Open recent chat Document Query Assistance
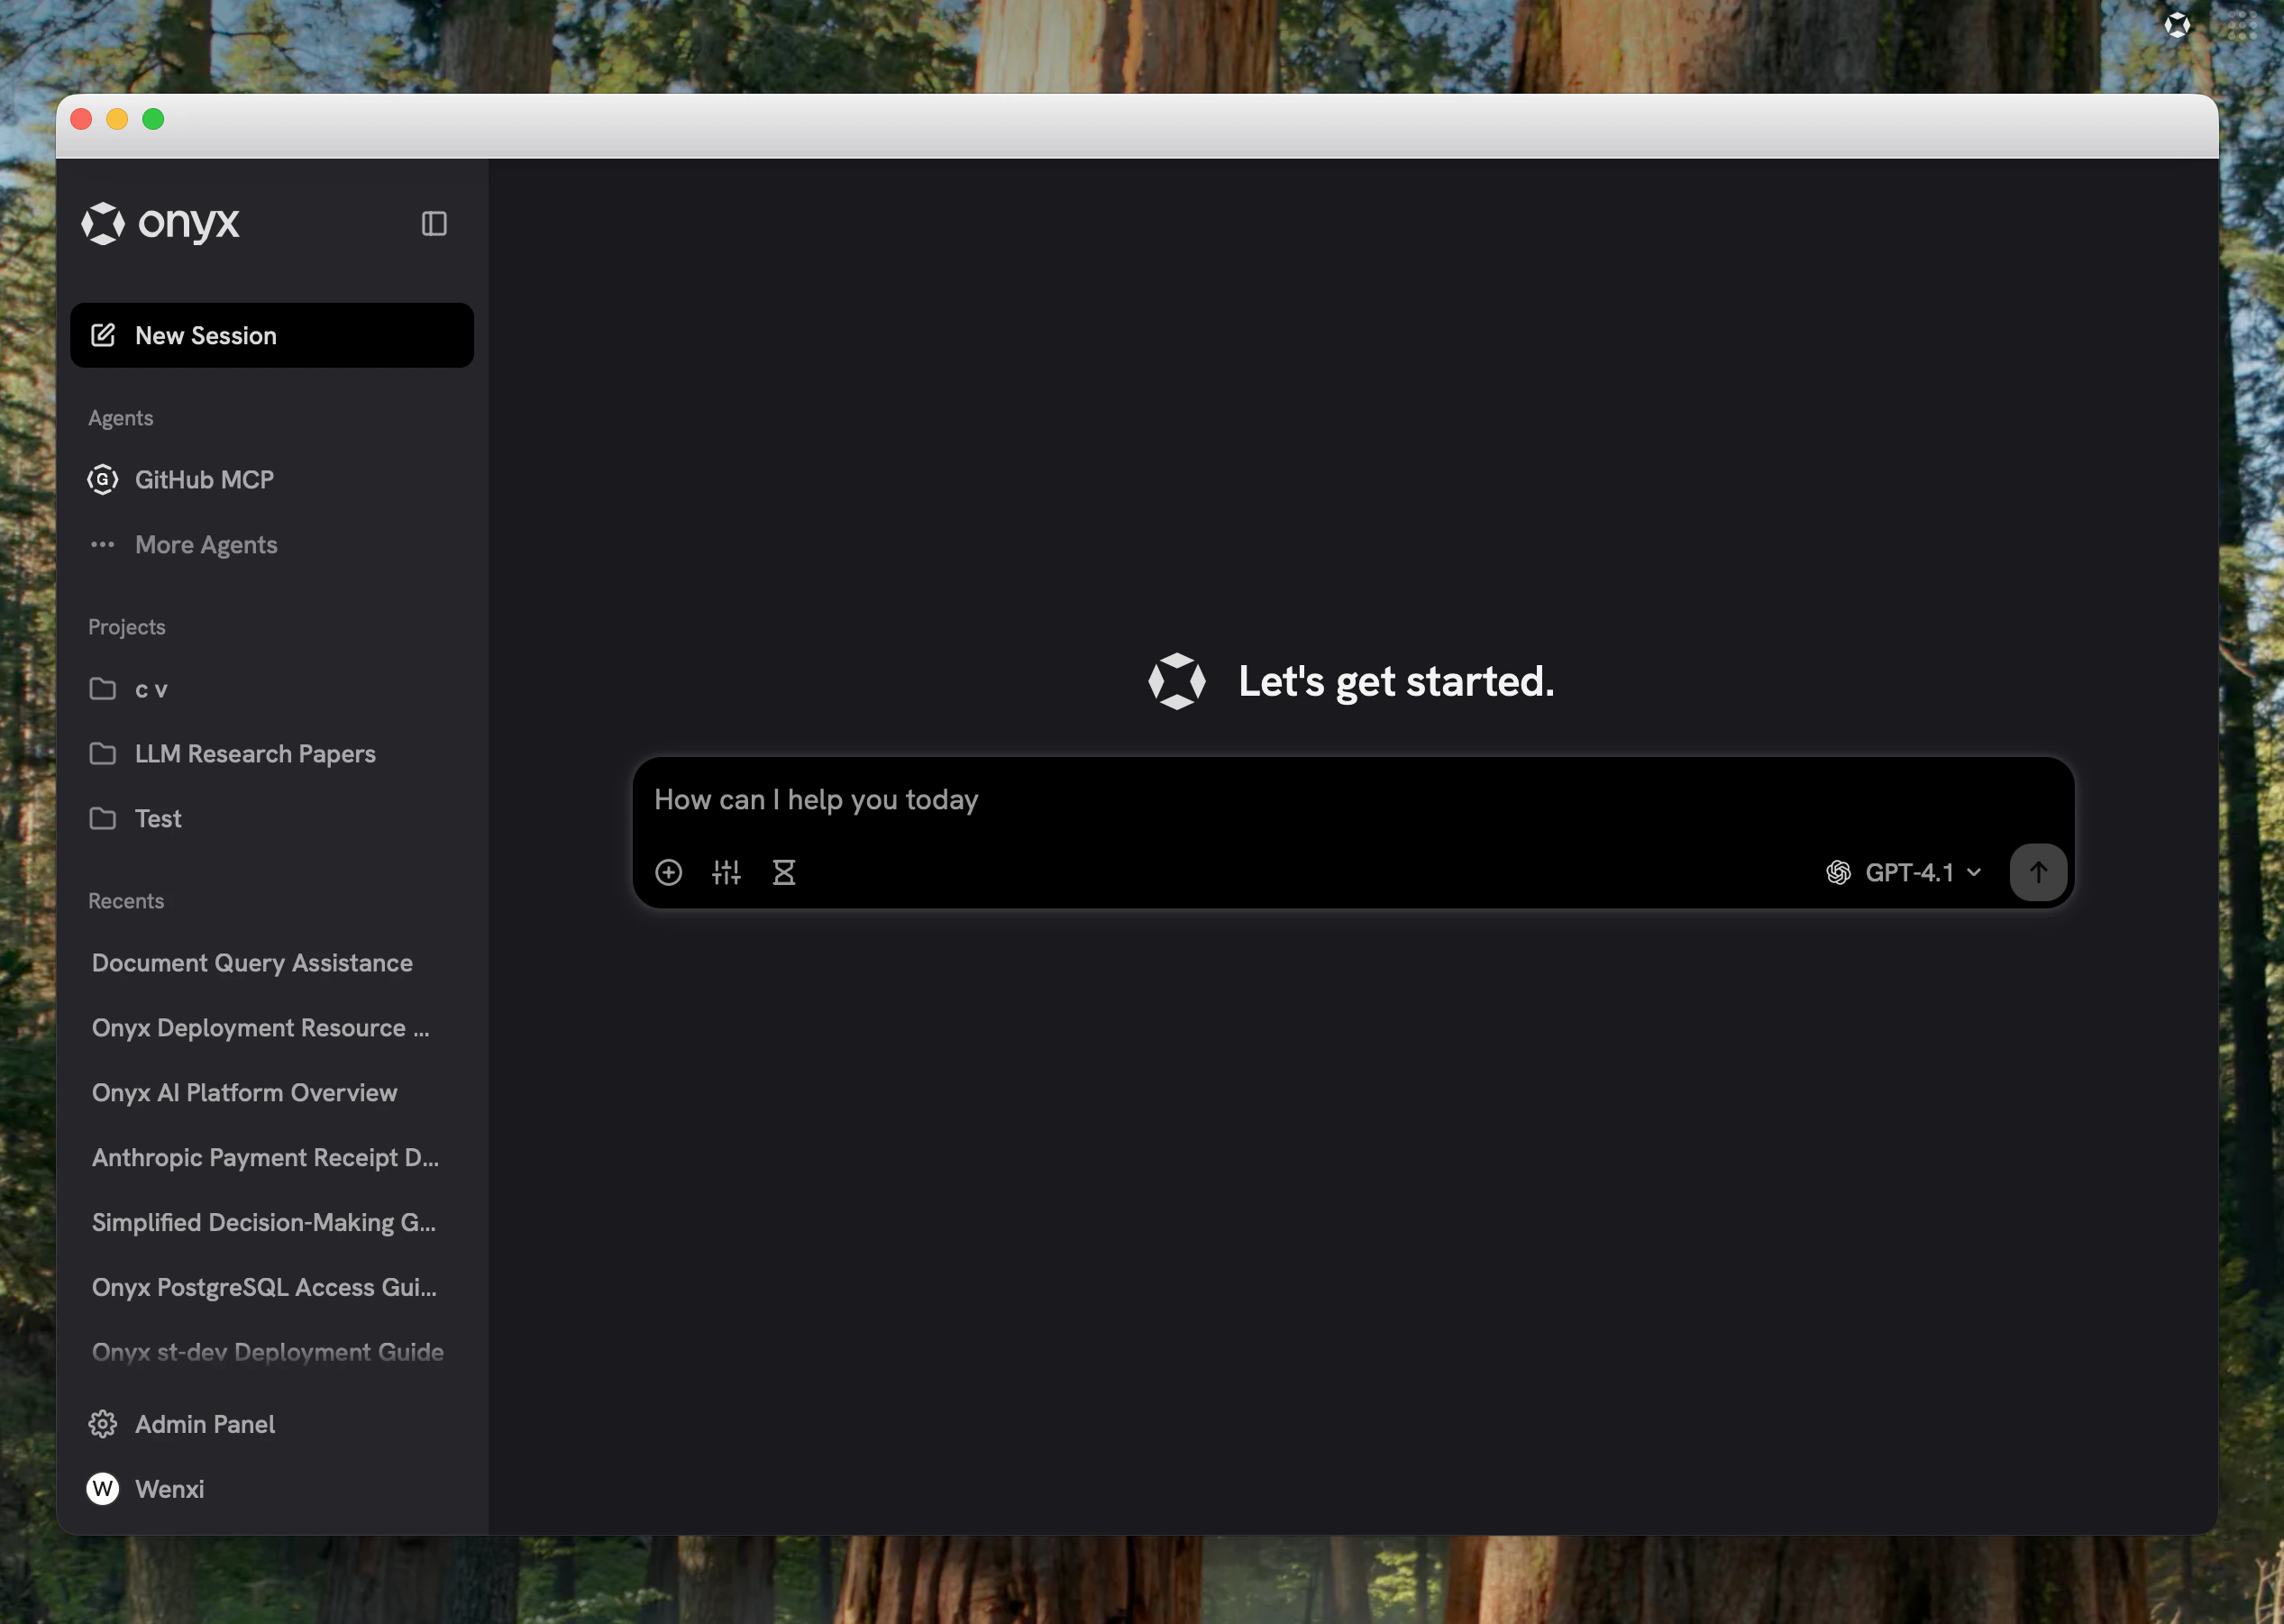The image size is (2284, 1624). (252, 962)
